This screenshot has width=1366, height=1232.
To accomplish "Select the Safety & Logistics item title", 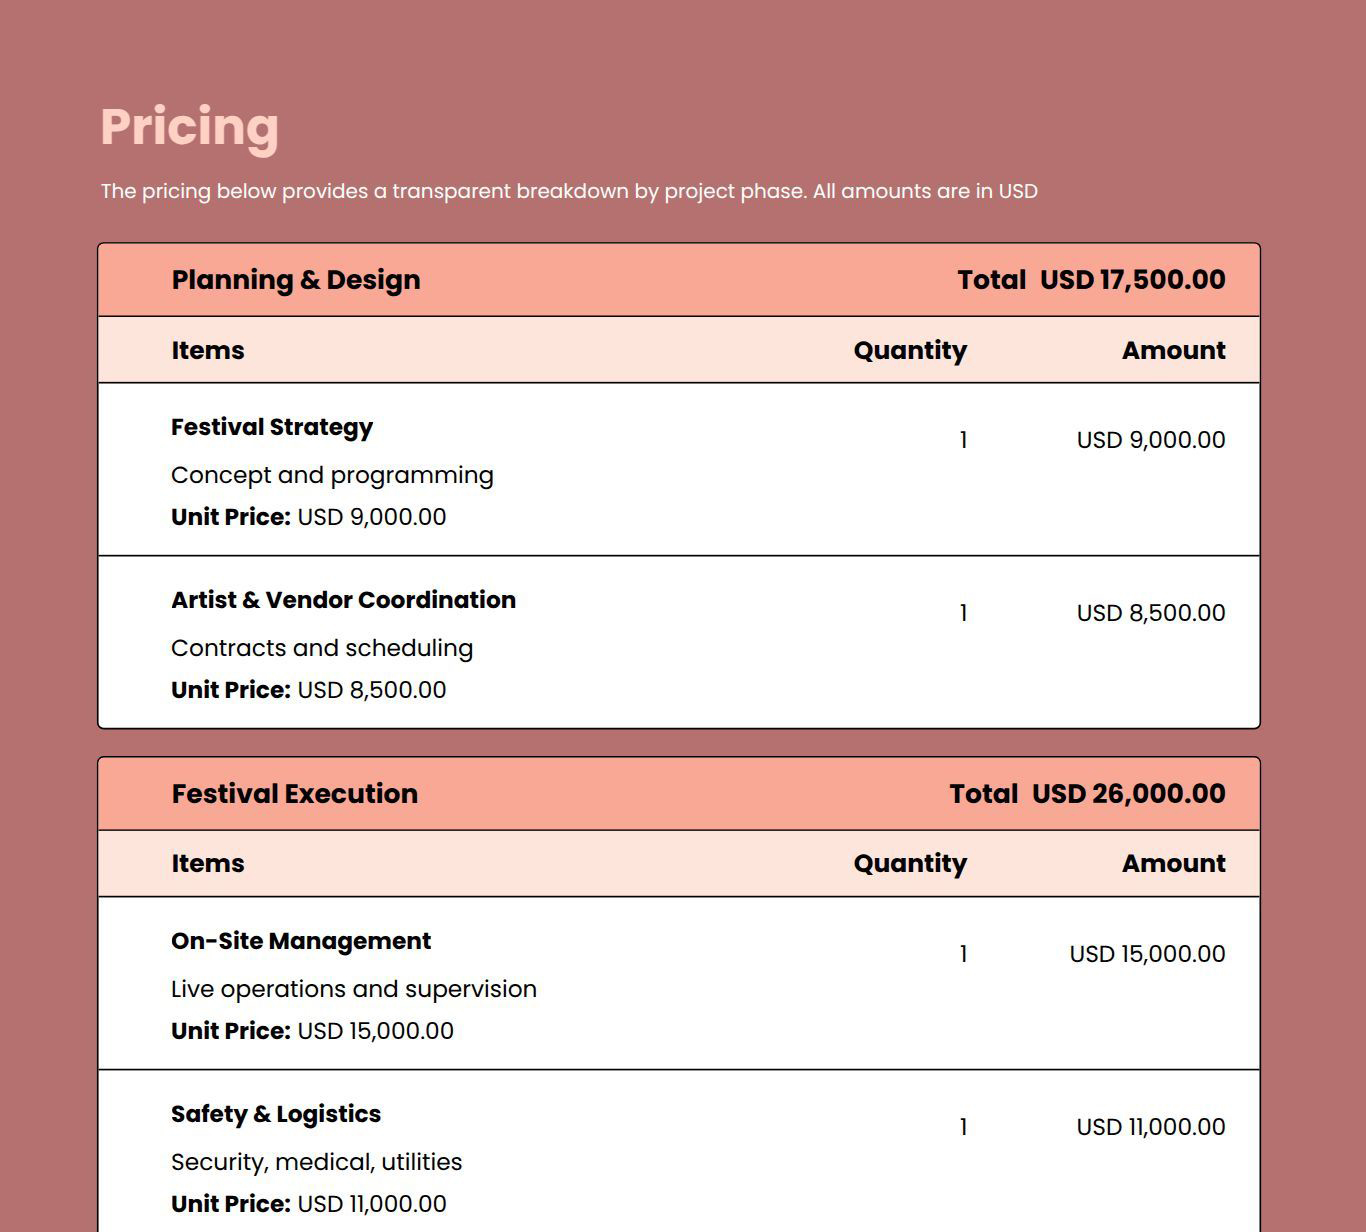I will pos(275,1114).
